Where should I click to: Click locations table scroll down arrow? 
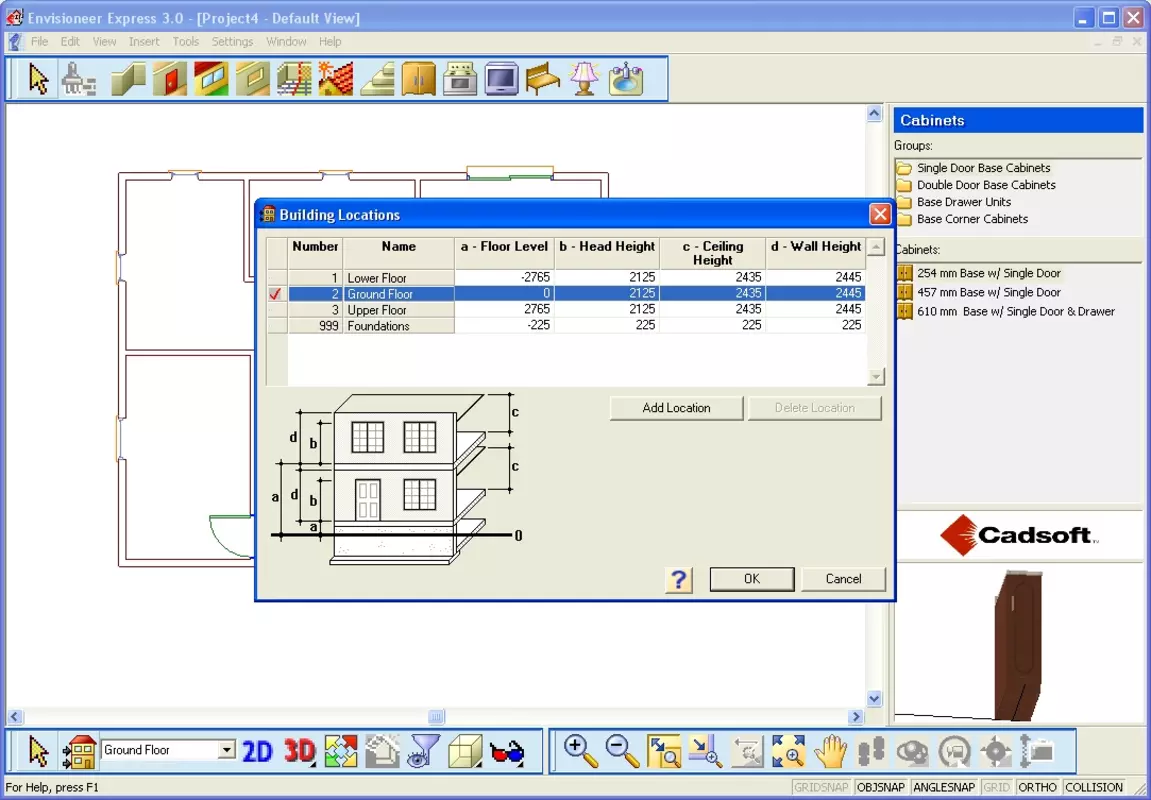(876, 377)
